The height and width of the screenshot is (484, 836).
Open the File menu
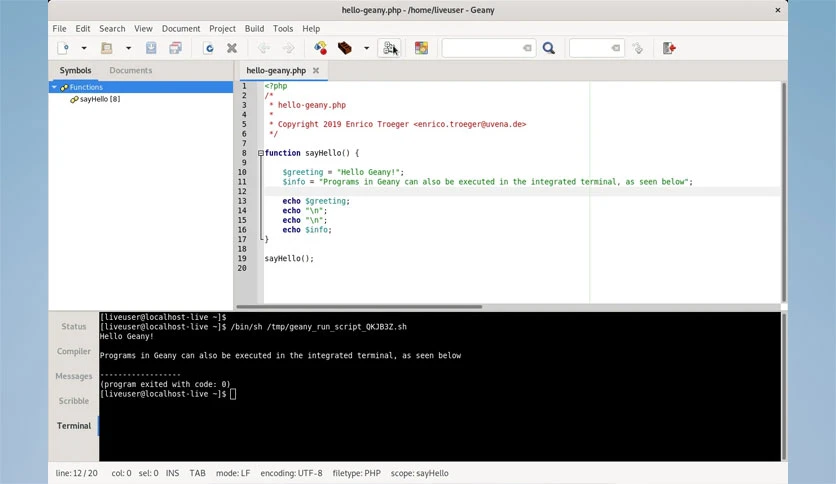click(x=59, y=29)
